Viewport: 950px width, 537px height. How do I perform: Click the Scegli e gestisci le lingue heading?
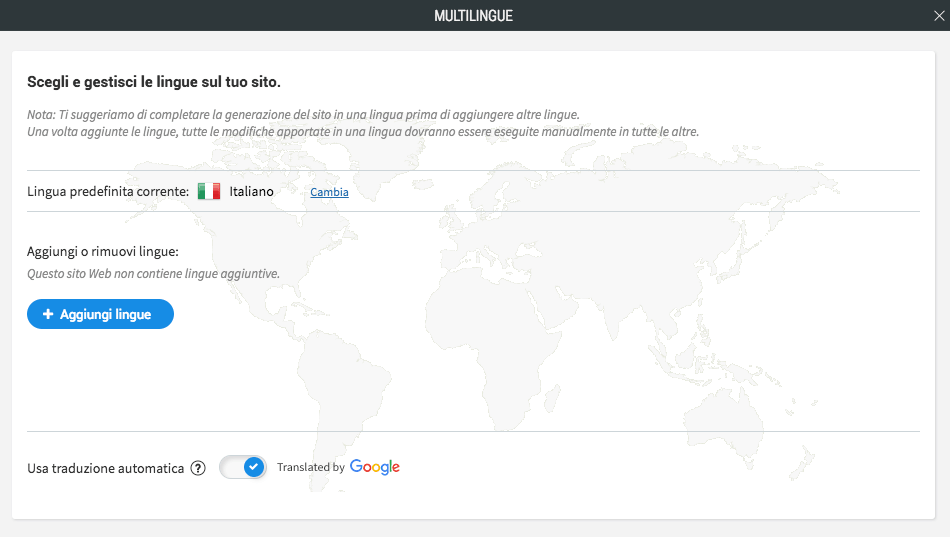tap(154, 82)
